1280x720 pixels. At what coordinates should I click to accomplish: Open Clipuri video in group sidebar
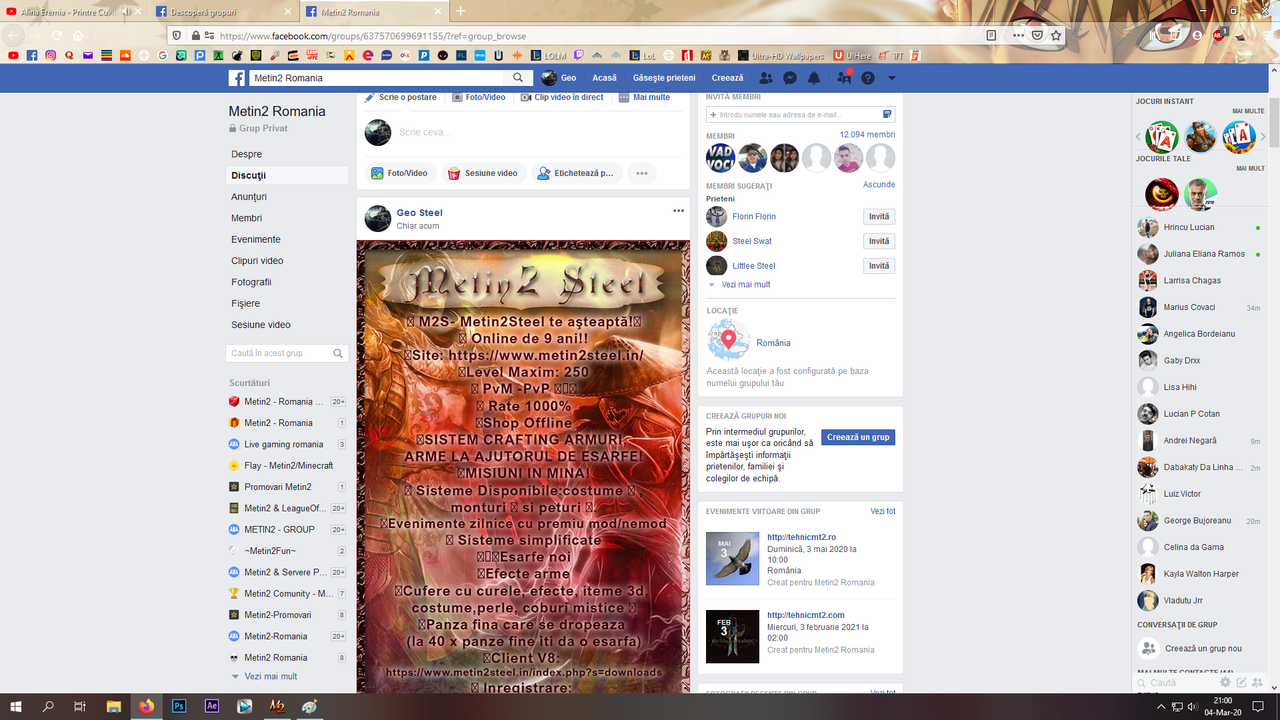pos(257,261)
